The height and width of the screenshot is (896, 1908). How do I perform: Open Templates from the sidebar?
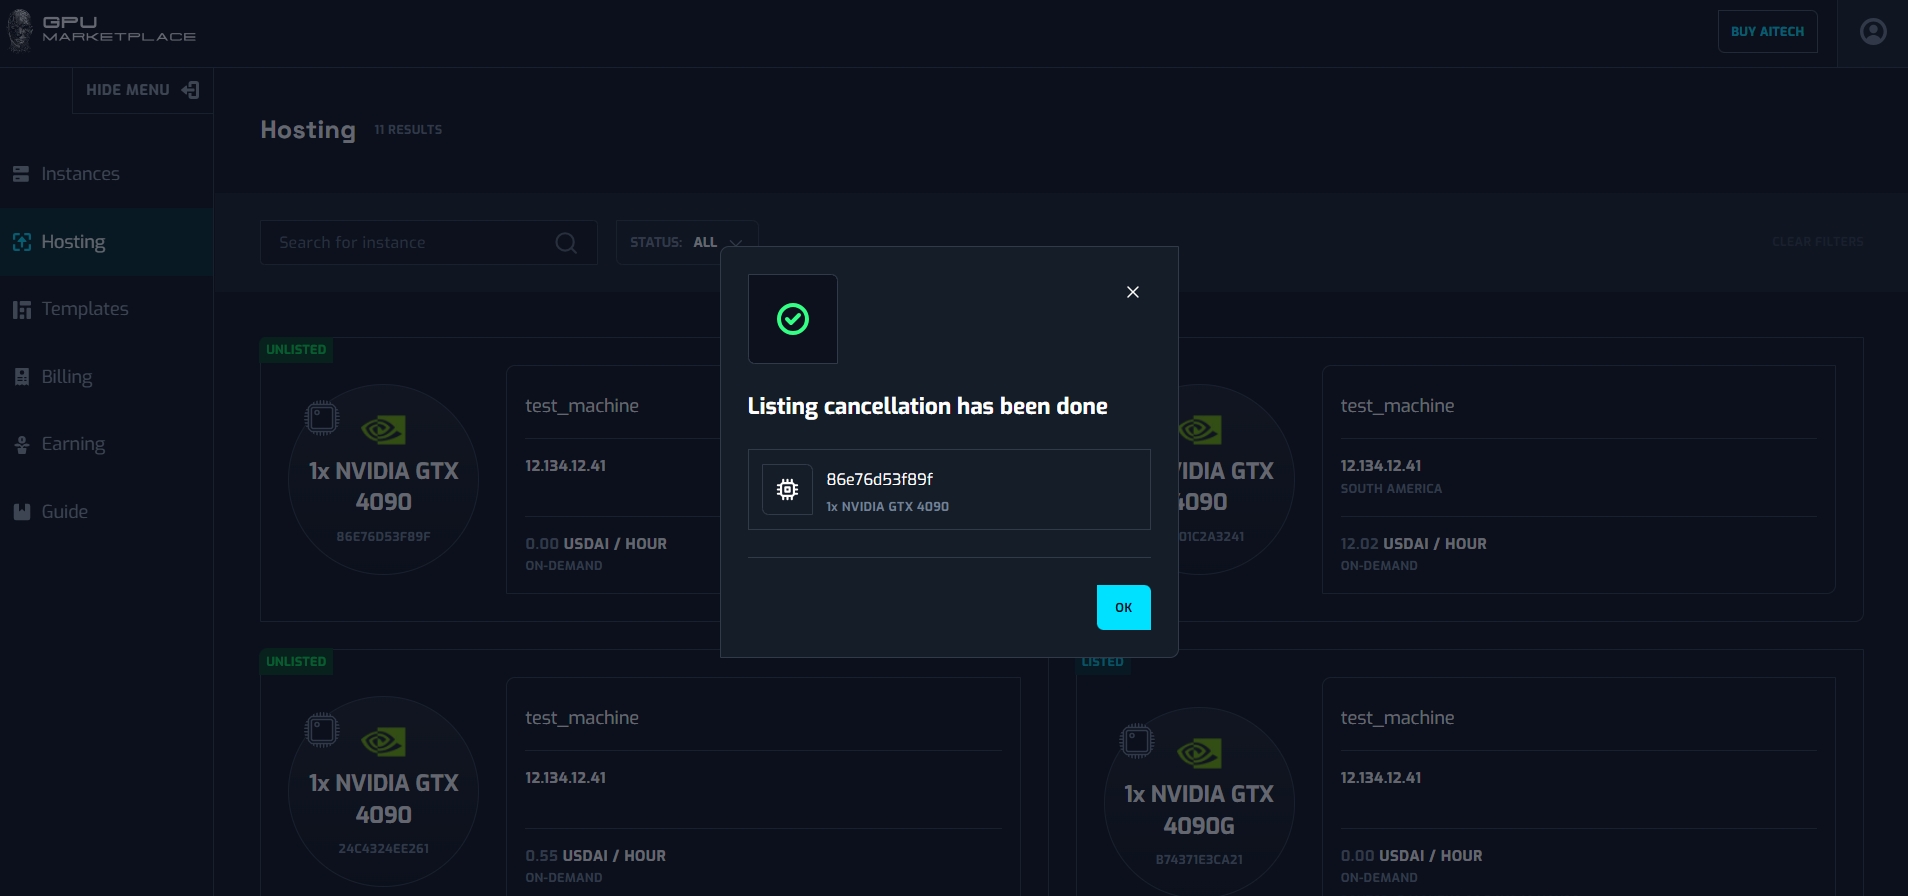(84, 309)
